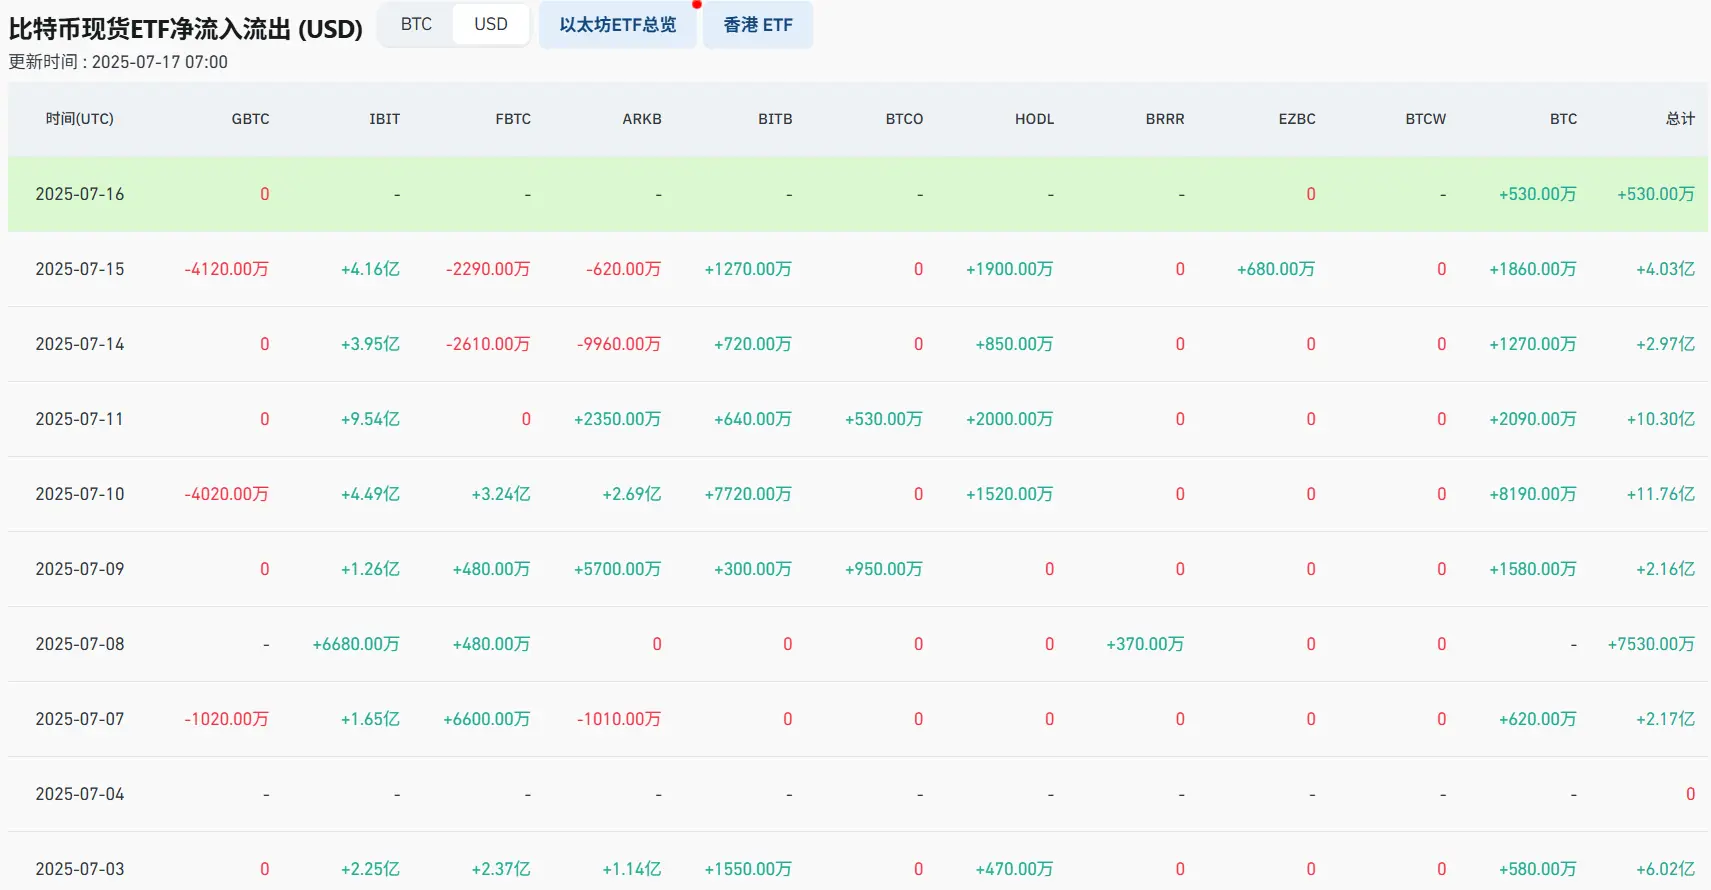Click the +6680.00万 IBIT value
This screenshot has width=1711, height=890.
[x=356, y=644]
